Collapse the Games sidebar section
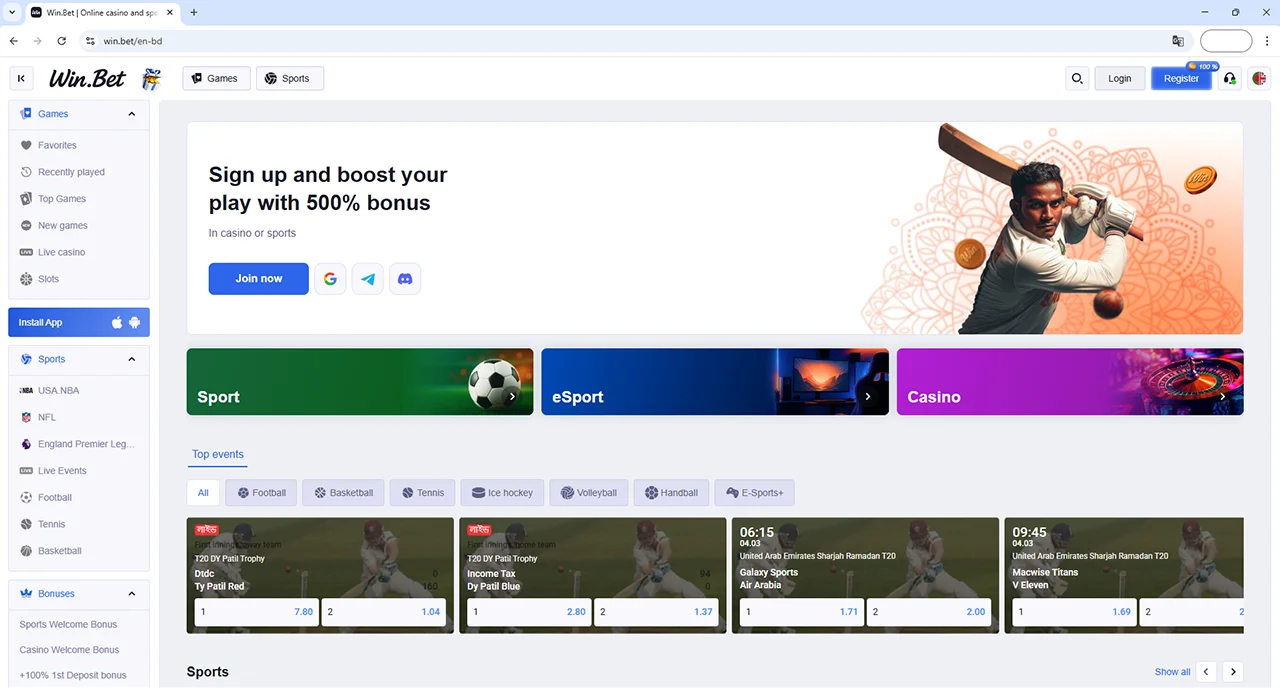The width and height of the screenshot is (1280, 688). (132, 114)
